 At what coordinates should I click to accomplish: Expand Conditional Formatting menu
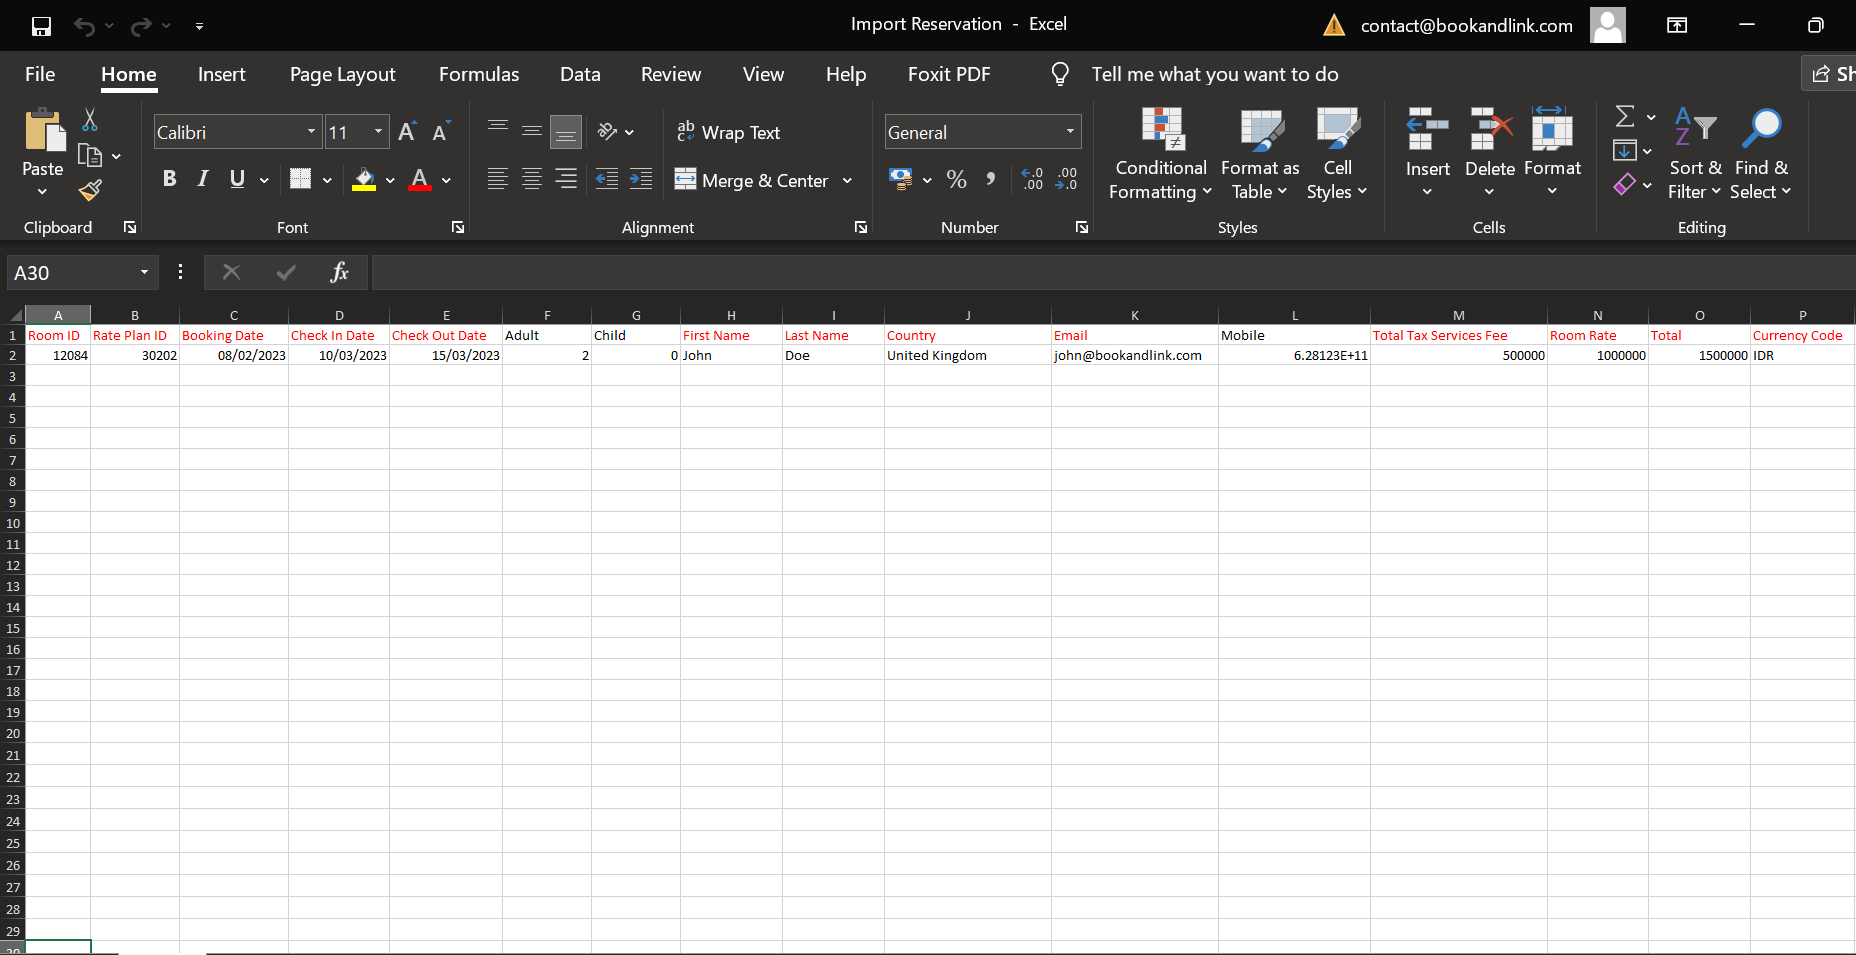point(1160,153)
